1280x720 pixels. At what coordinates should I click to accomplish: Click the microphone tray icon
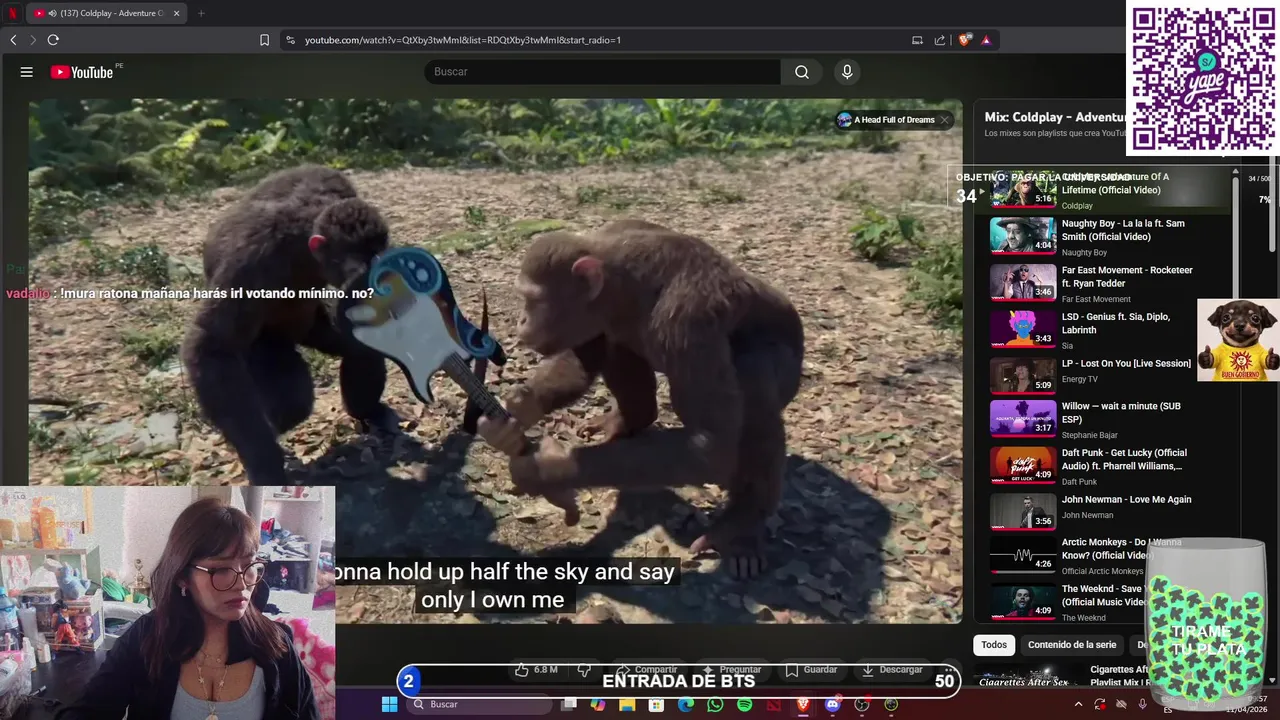click(x=1142, y=705)
